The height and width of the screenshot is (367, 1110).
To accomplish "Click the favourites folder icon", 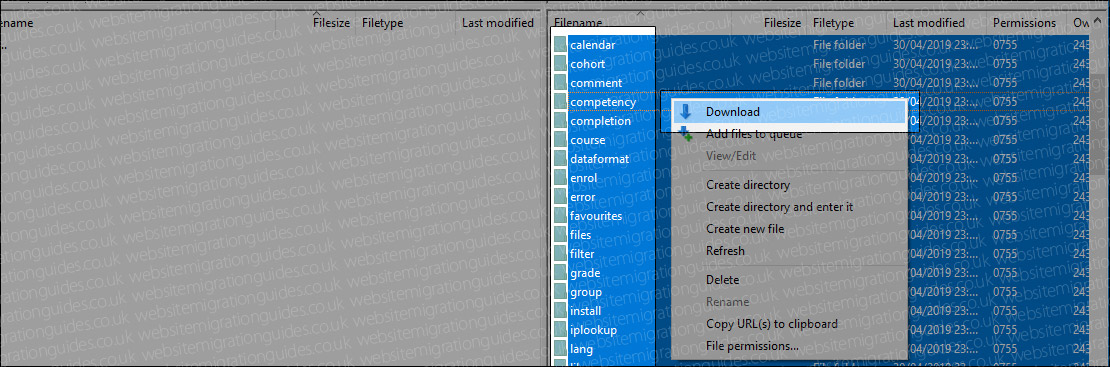I will click(x=561, y=216).
